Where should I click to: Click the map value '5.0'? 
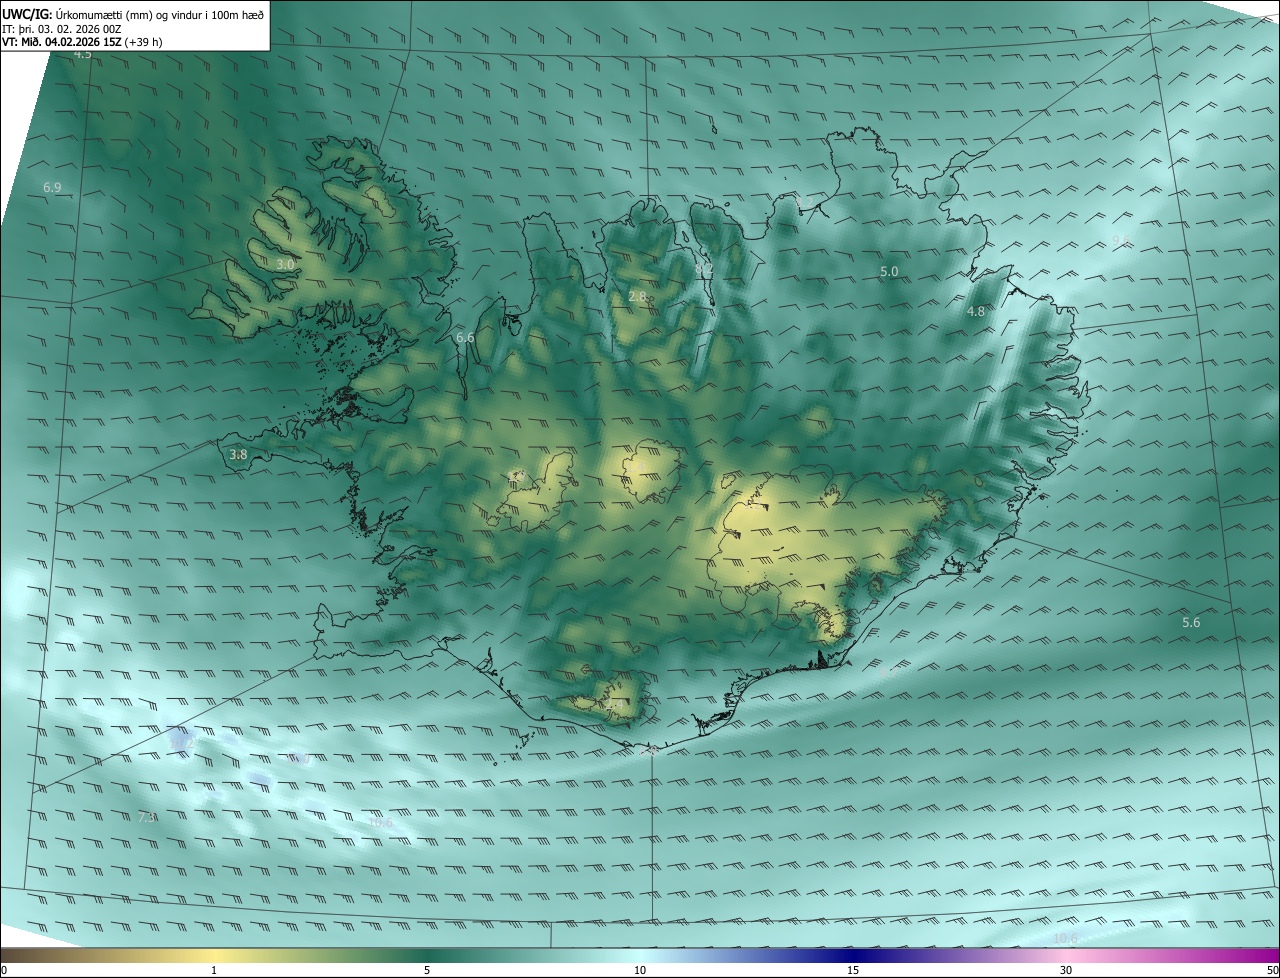tap(889, 272)
